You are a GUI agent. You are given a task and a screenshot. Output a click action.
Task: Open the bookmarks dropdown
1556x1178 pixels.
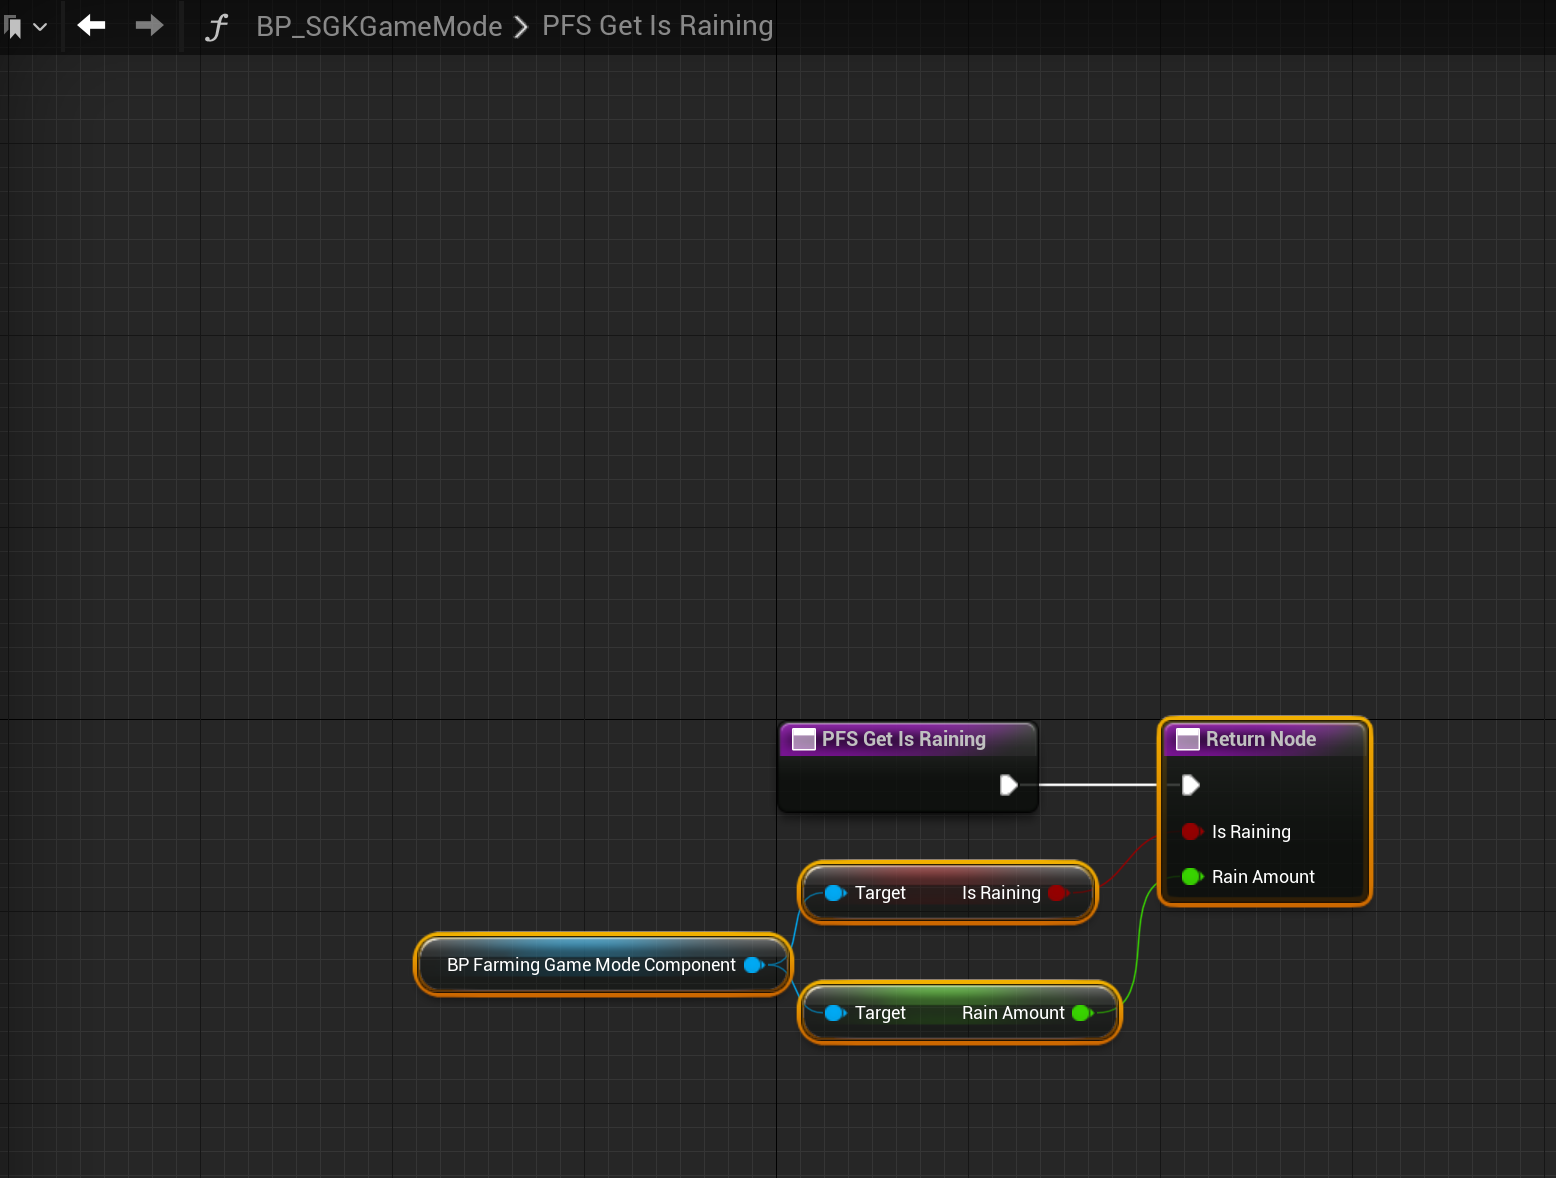tap(26, 27)
